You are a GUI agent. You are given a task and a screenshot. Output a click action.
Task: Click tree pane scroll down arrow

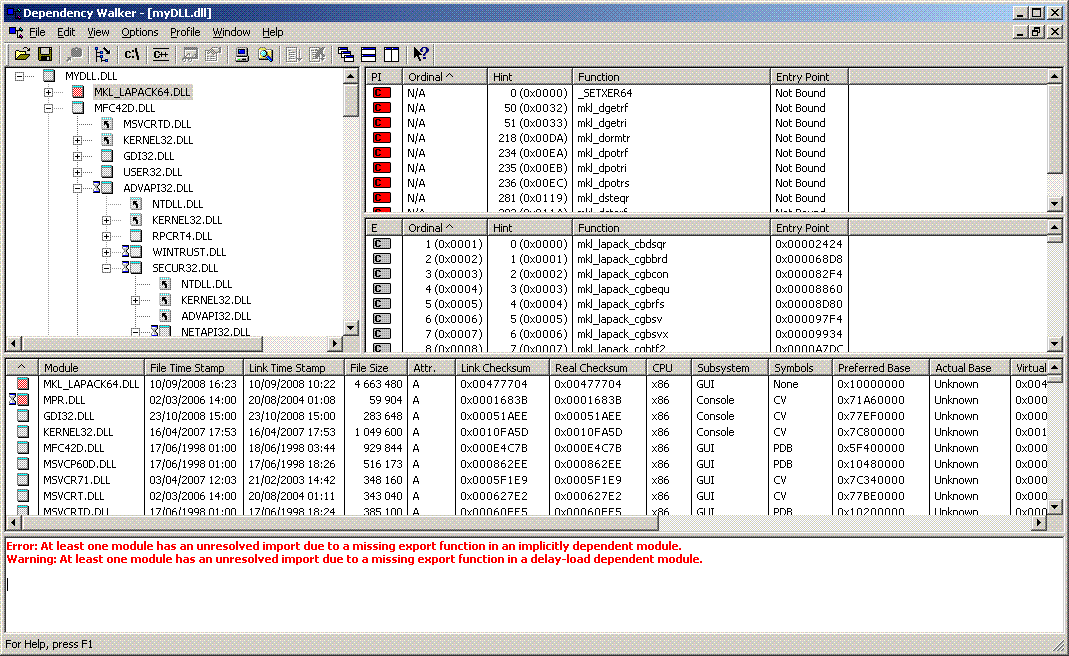(351, 328)
